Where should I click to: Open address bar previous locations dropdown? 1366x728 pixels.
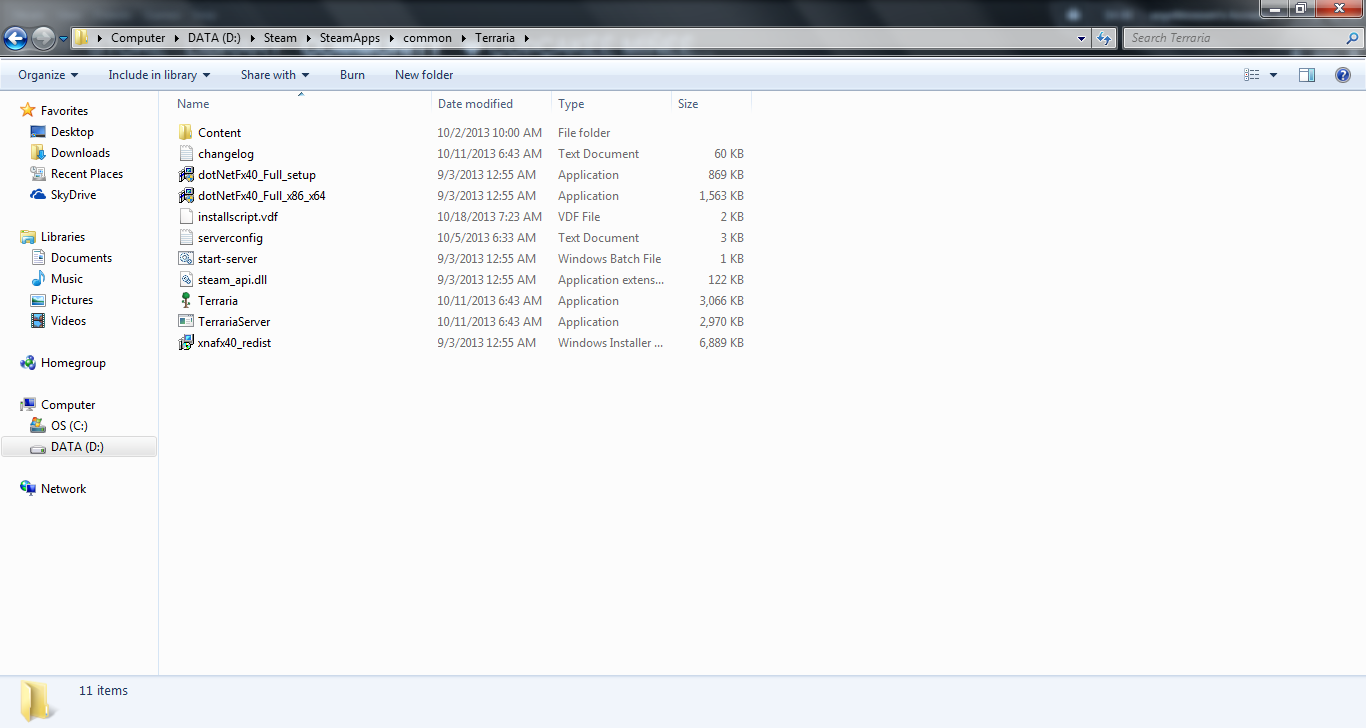tap(1082, 38)
